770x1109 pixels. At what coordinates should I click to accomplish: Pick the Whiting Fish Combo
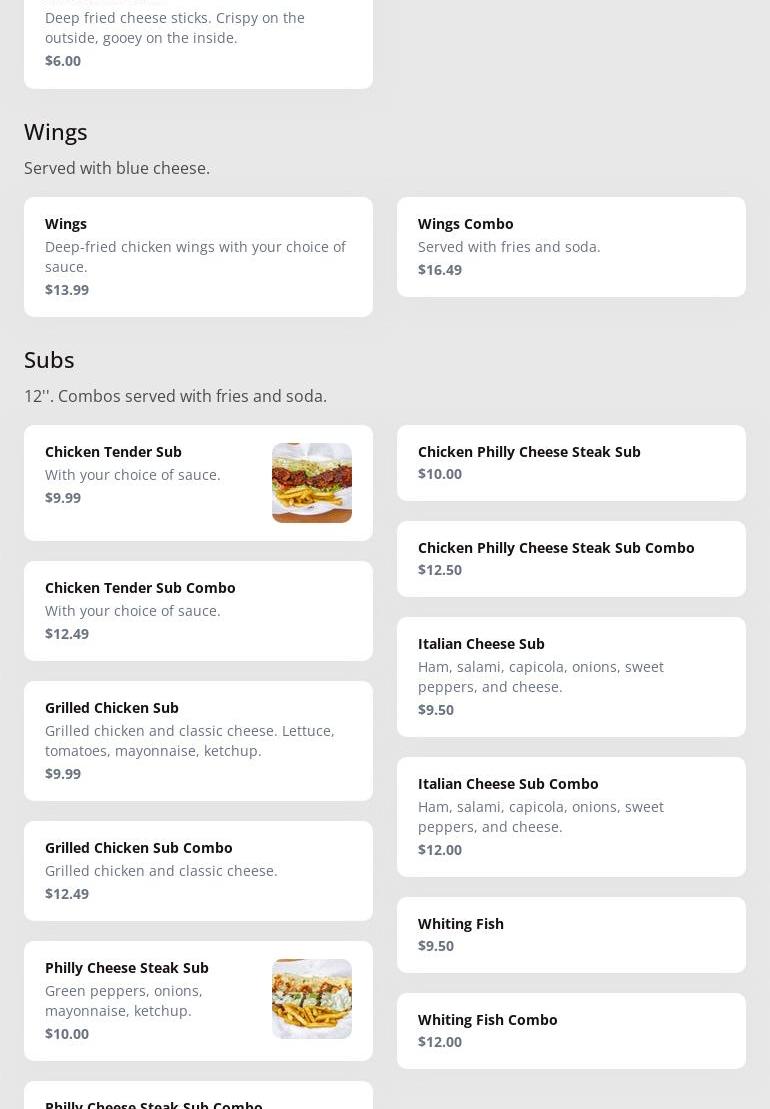pos(571,1031)
